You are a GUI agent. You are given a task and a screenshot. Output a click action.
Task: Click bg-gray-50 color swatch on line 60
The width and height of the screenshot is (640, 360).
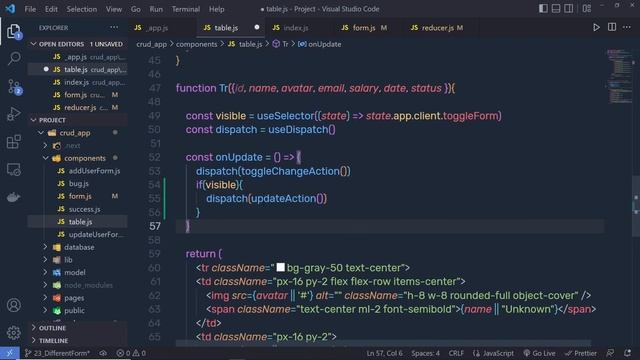[280, 267]
